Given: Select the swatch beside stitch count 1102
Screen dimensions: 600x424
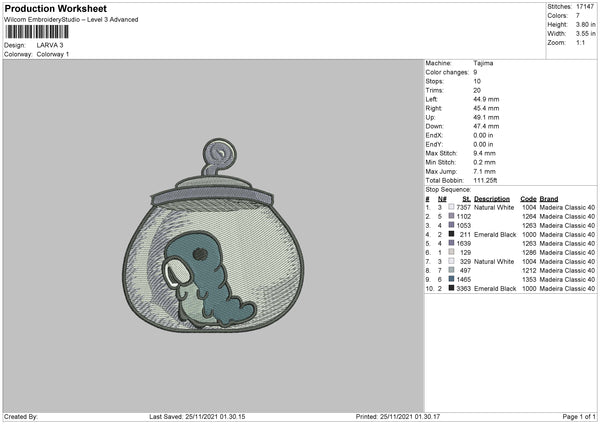Looking at the screenshot, I should [451, 216].
